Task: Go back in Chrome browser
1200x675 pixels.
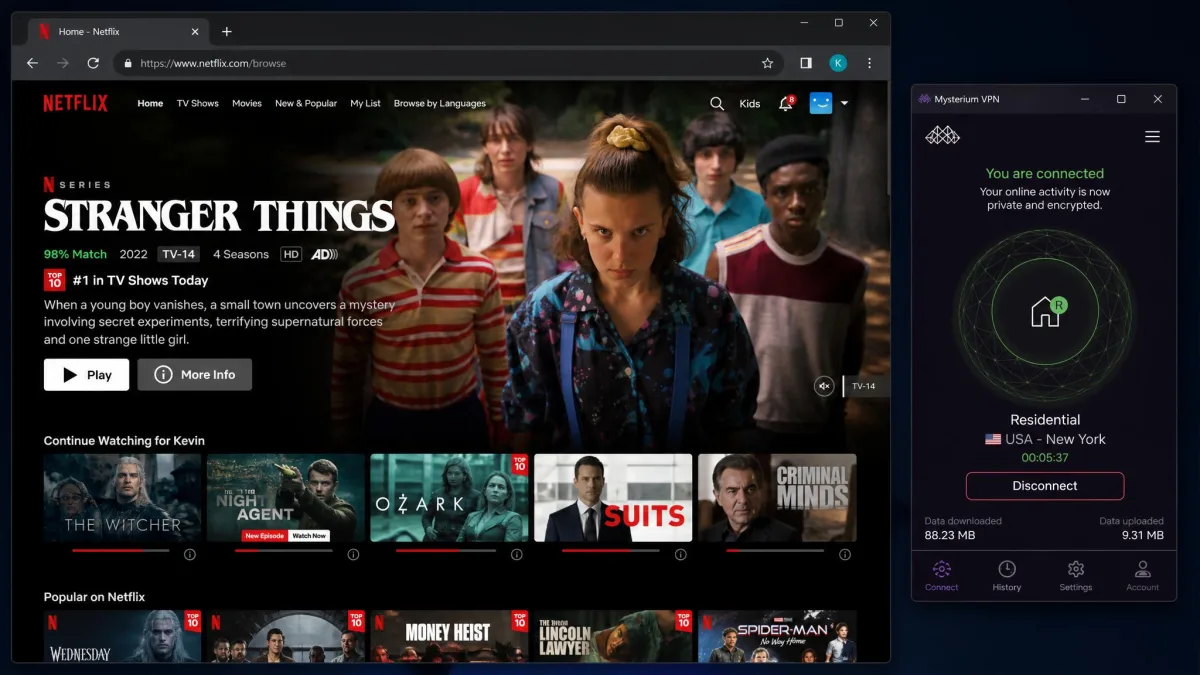Action: 32,63
